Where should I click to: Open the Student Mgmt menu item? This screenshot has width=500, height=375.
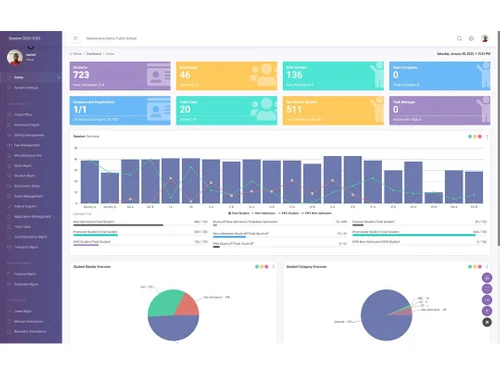pyautogui.click(x=31, y=176)
